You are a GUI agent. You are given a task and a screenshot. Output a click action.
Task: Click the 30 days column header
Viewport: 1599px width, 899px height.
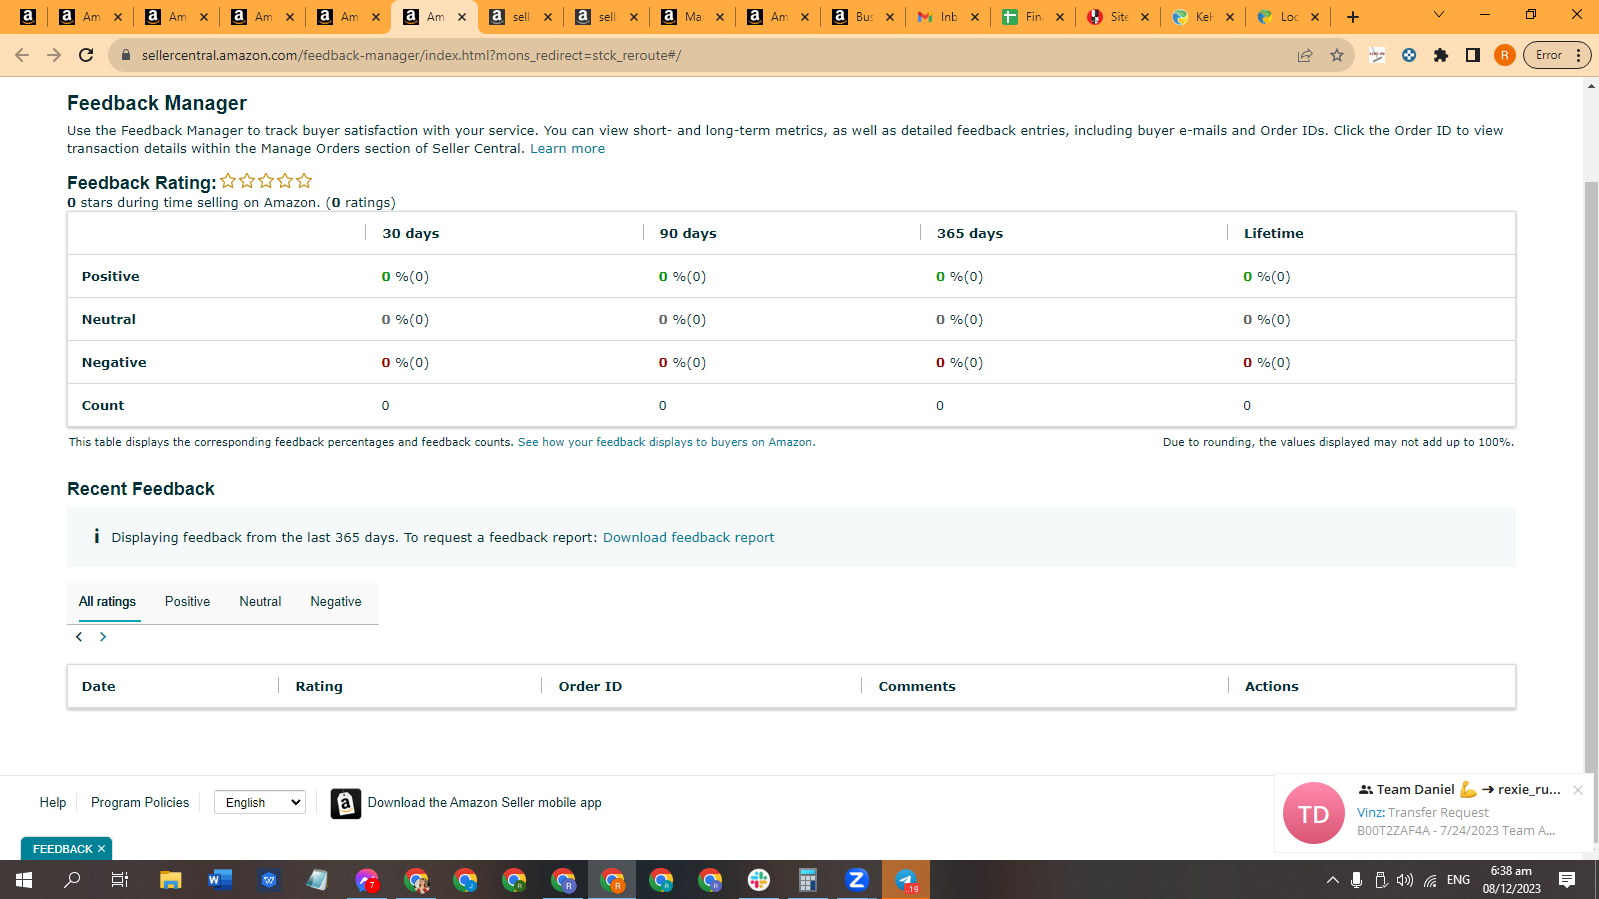(410, 234)
